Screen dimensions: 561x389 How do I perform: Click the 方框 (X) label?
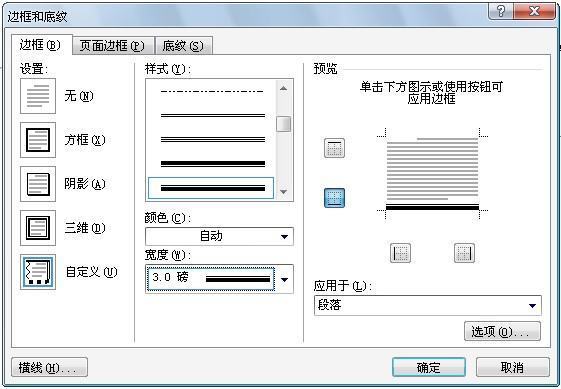85,140
